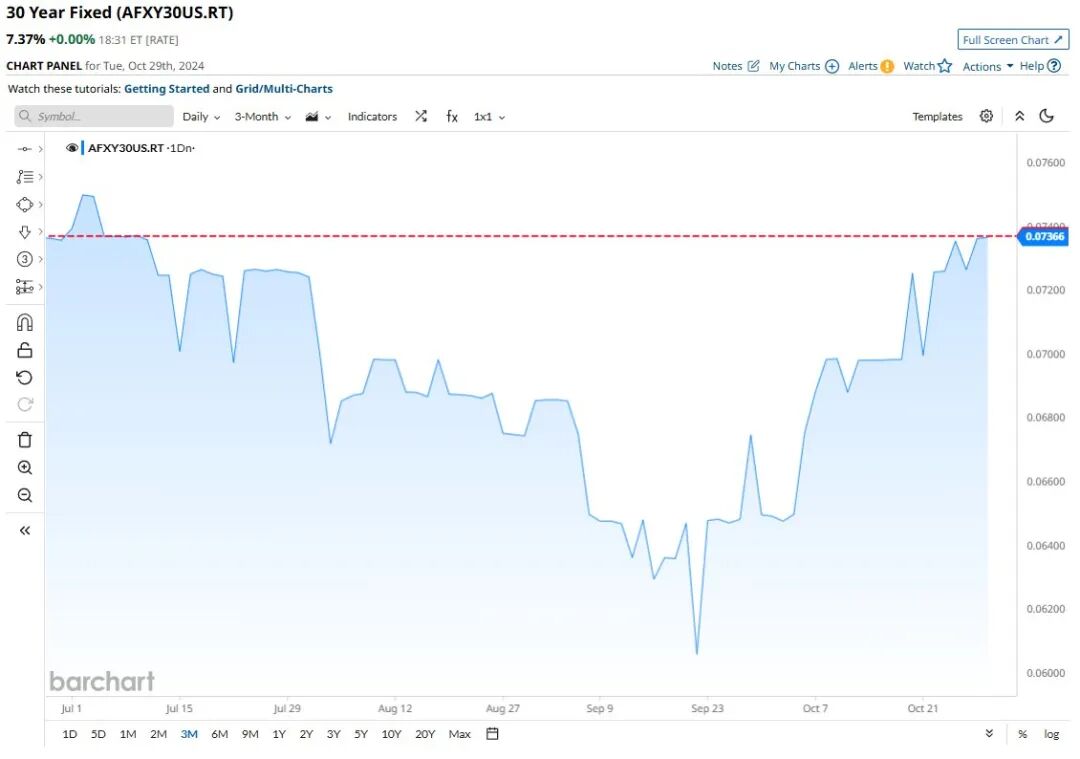The image size is (1080, 759).
Task: Zoom out with the magnifier minus icon
Action: coord(25,495)
